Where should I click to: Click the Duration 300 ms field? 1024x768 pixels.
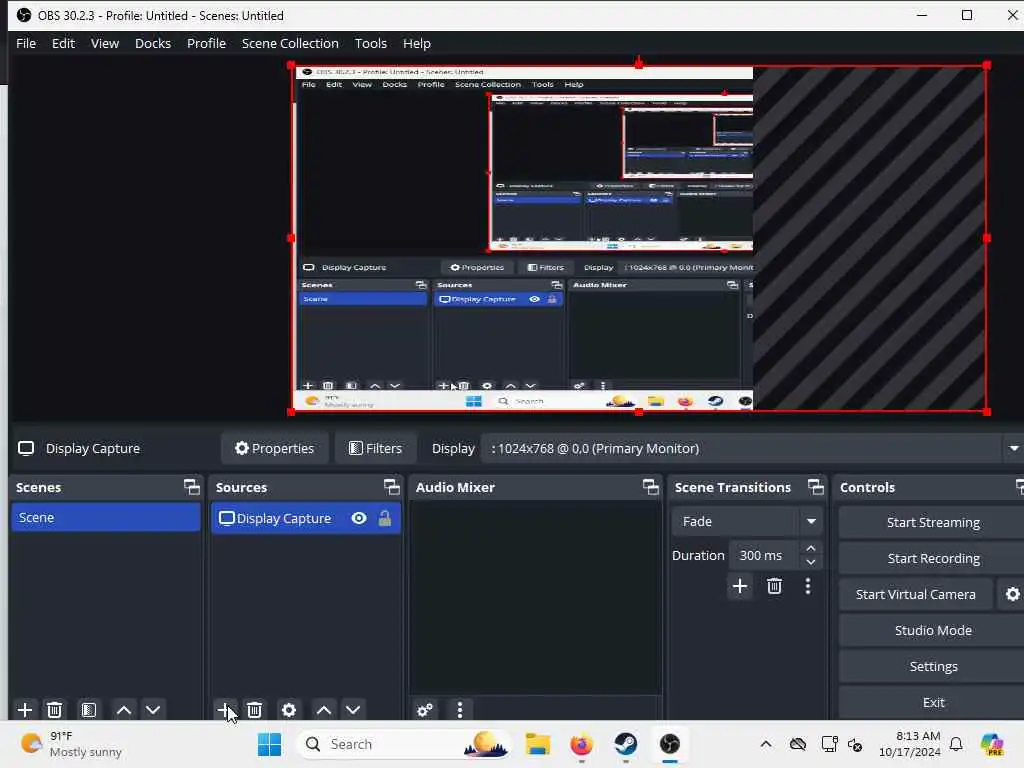[763, 556]
